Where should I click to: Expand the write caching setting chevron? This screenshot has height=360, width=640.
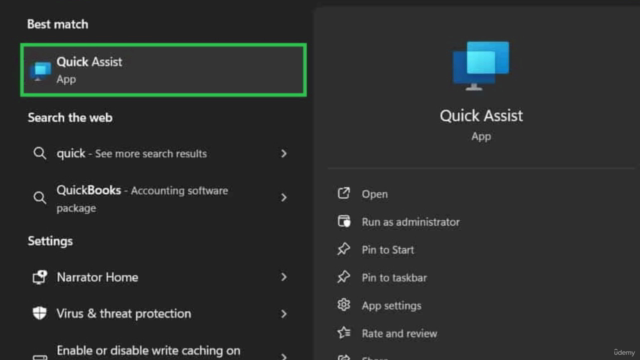coord(284,356)
